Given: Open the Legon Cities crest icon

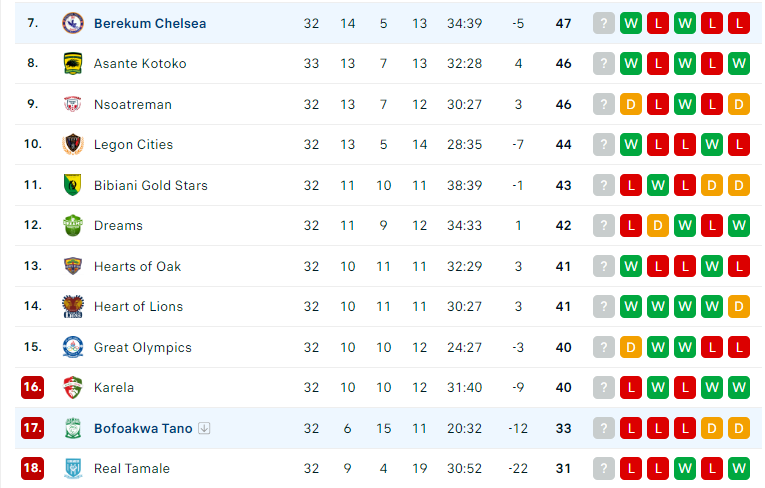Looking at the screenshot, I should [x=73, y=144].
